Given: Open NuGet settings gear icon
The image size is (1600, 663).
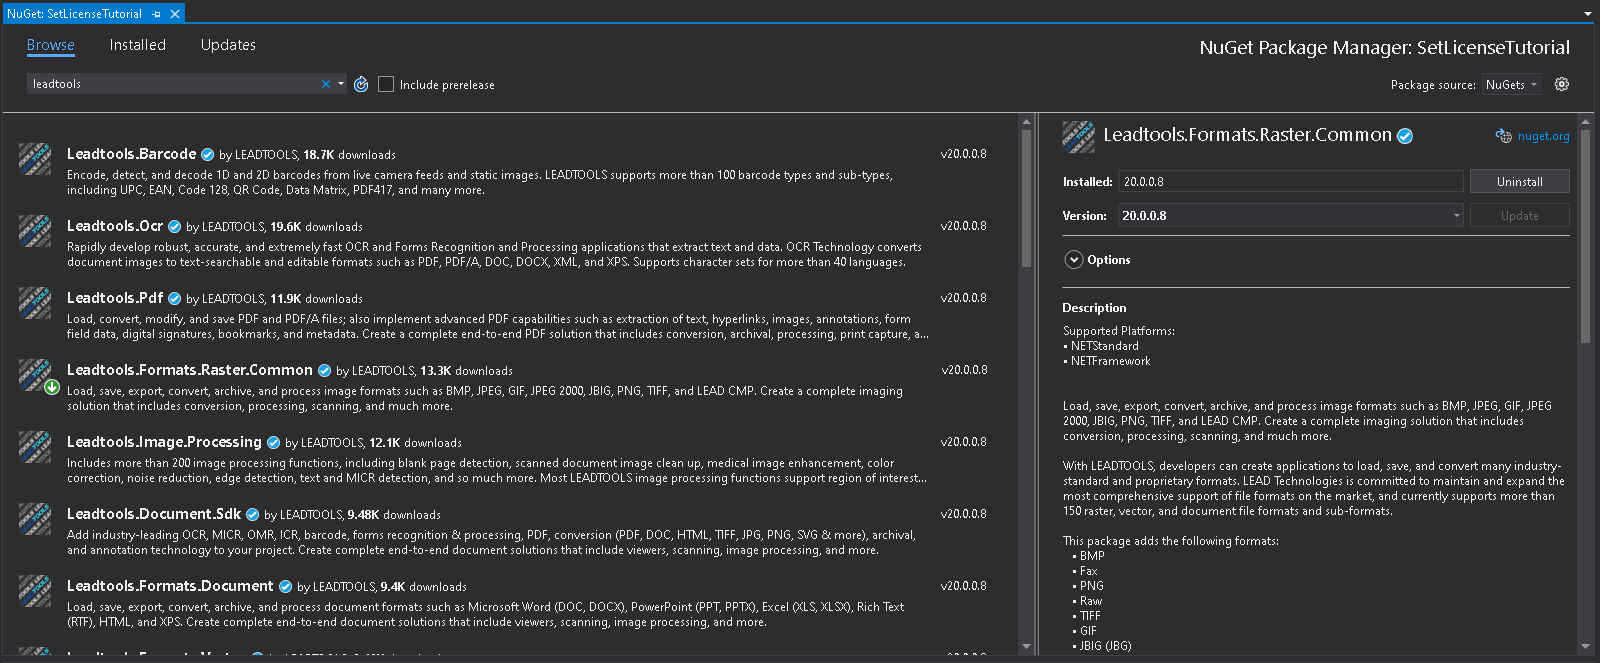Looking at the screenshot, I should tap(1561, 85).
